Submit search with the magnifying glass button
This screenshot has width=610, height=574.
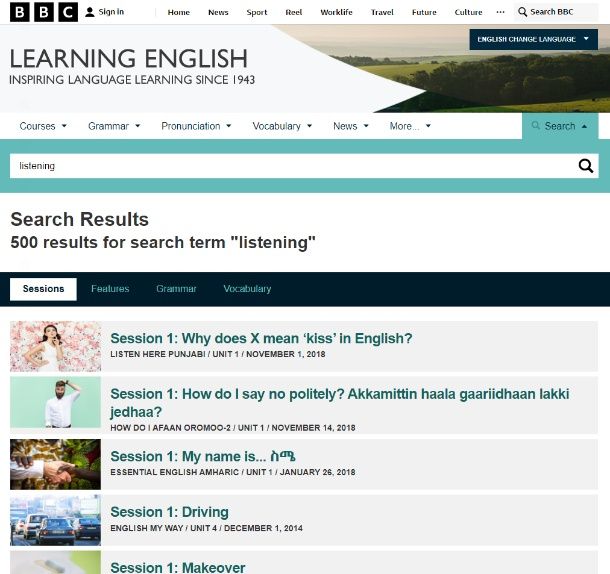click(585, 166)
